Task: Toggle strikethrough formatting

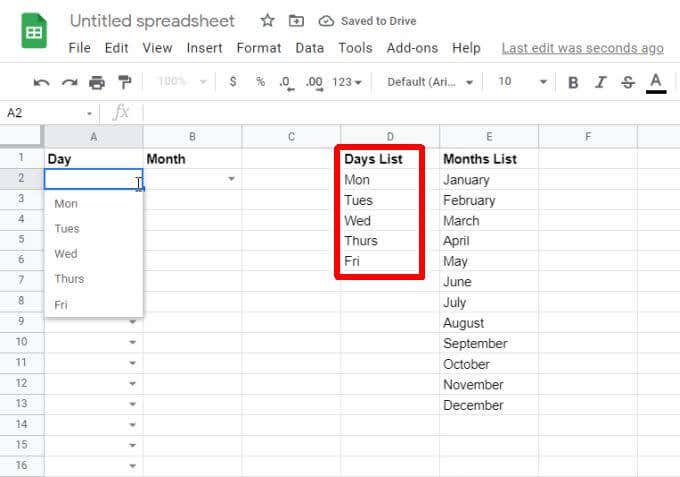Action: tap(628, 83)
